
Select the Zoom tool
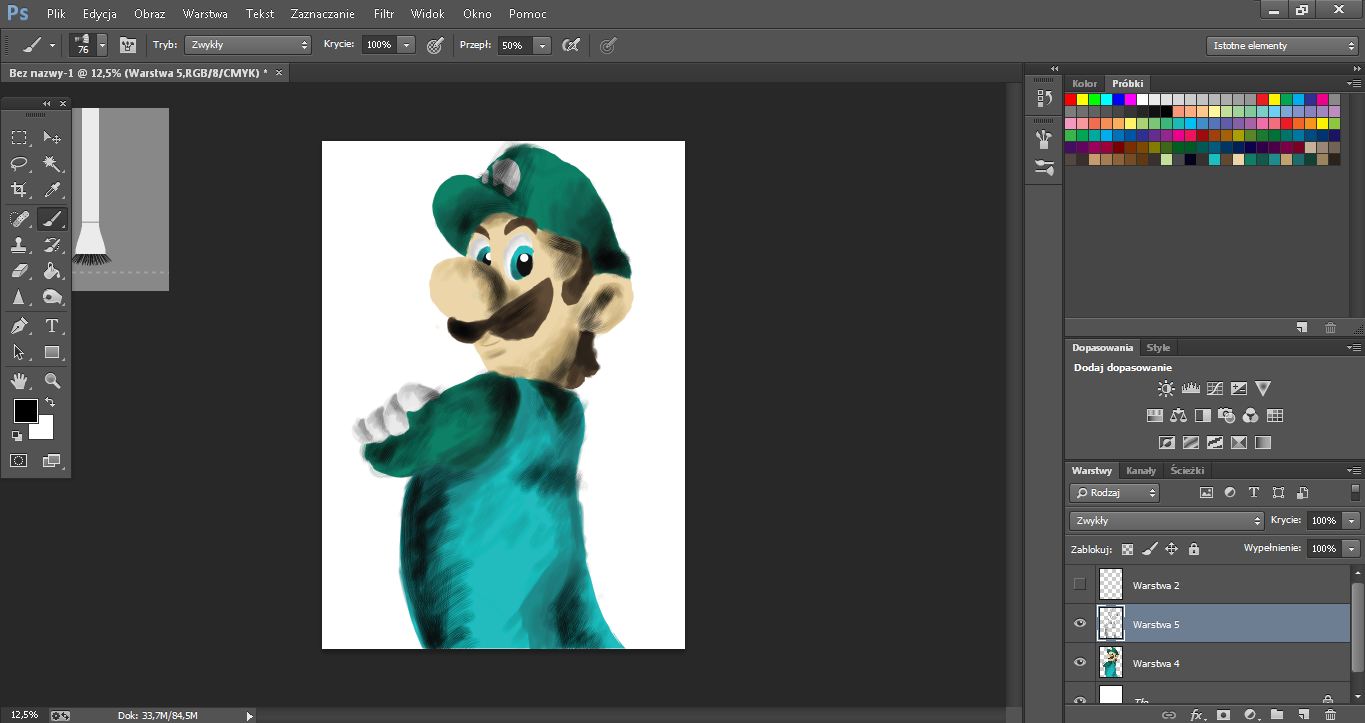(53, 381)
